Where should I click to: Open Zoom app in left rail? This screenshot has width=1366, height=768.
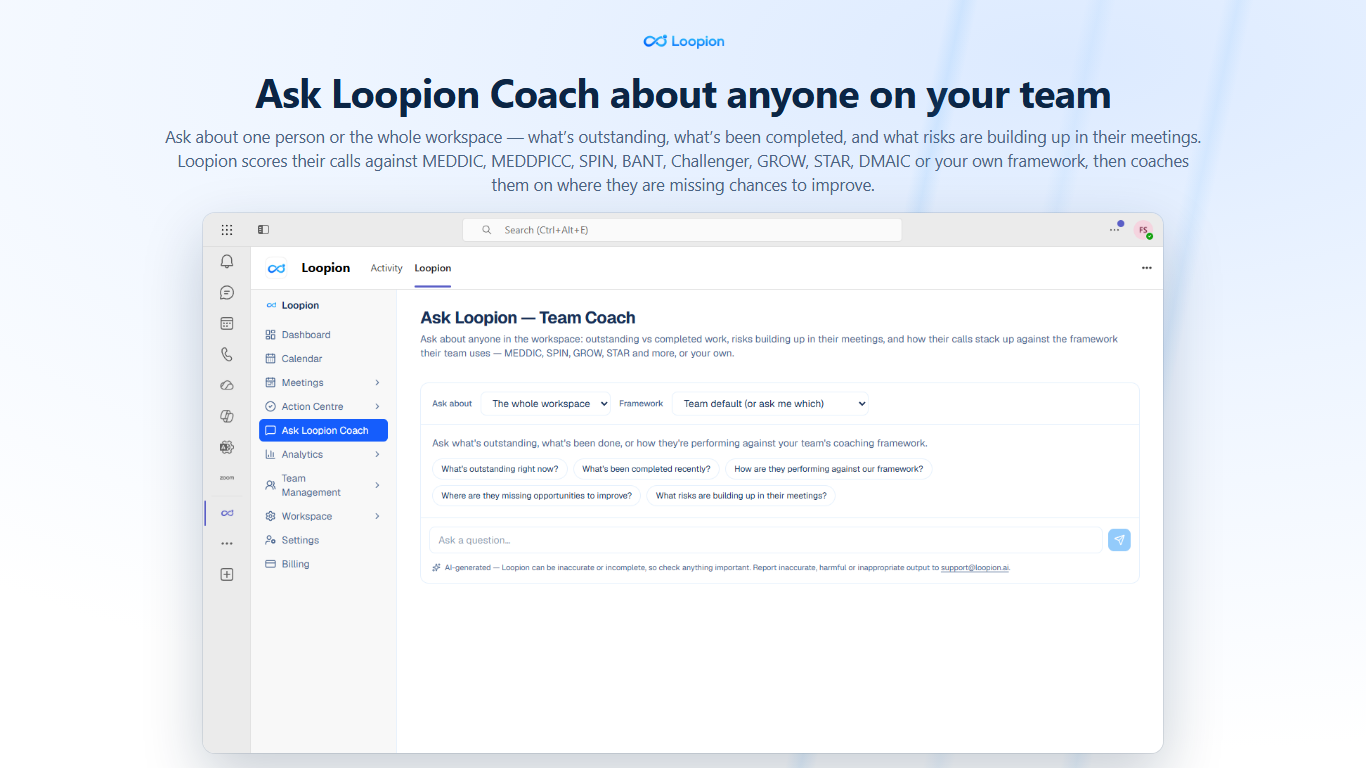(227, 478)
